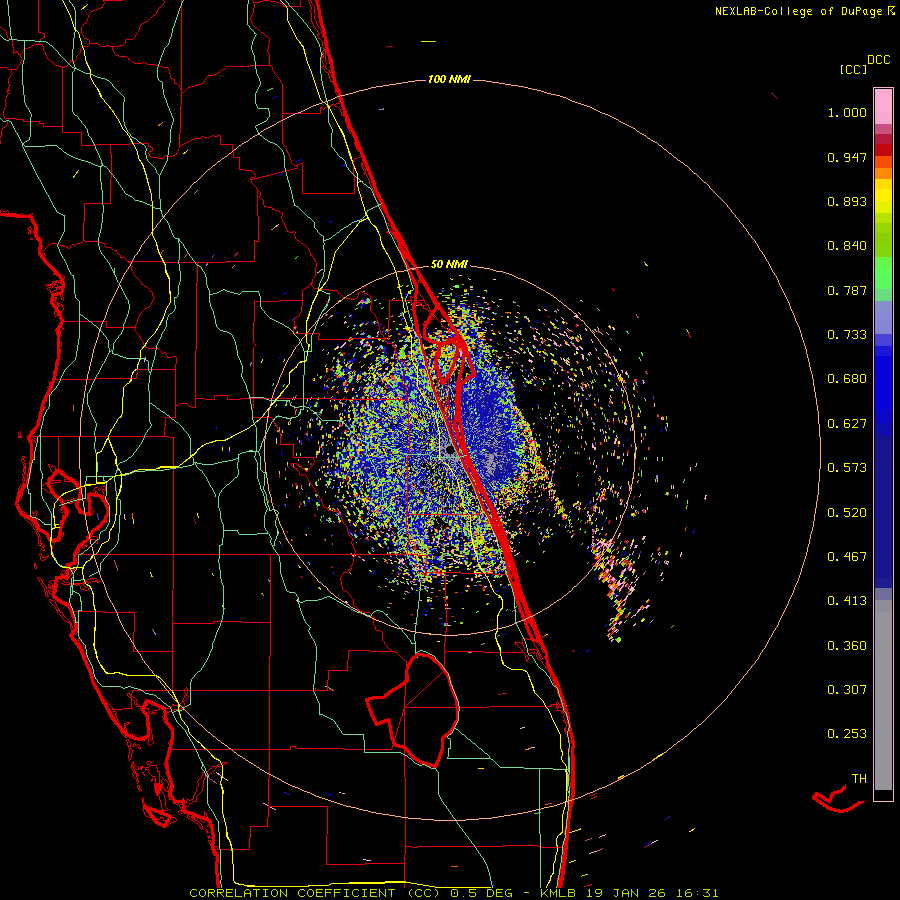This screenshot has height=900, width=900.
Task: Click the 0.467 color scale label
Action: click(x=847, y=557)
